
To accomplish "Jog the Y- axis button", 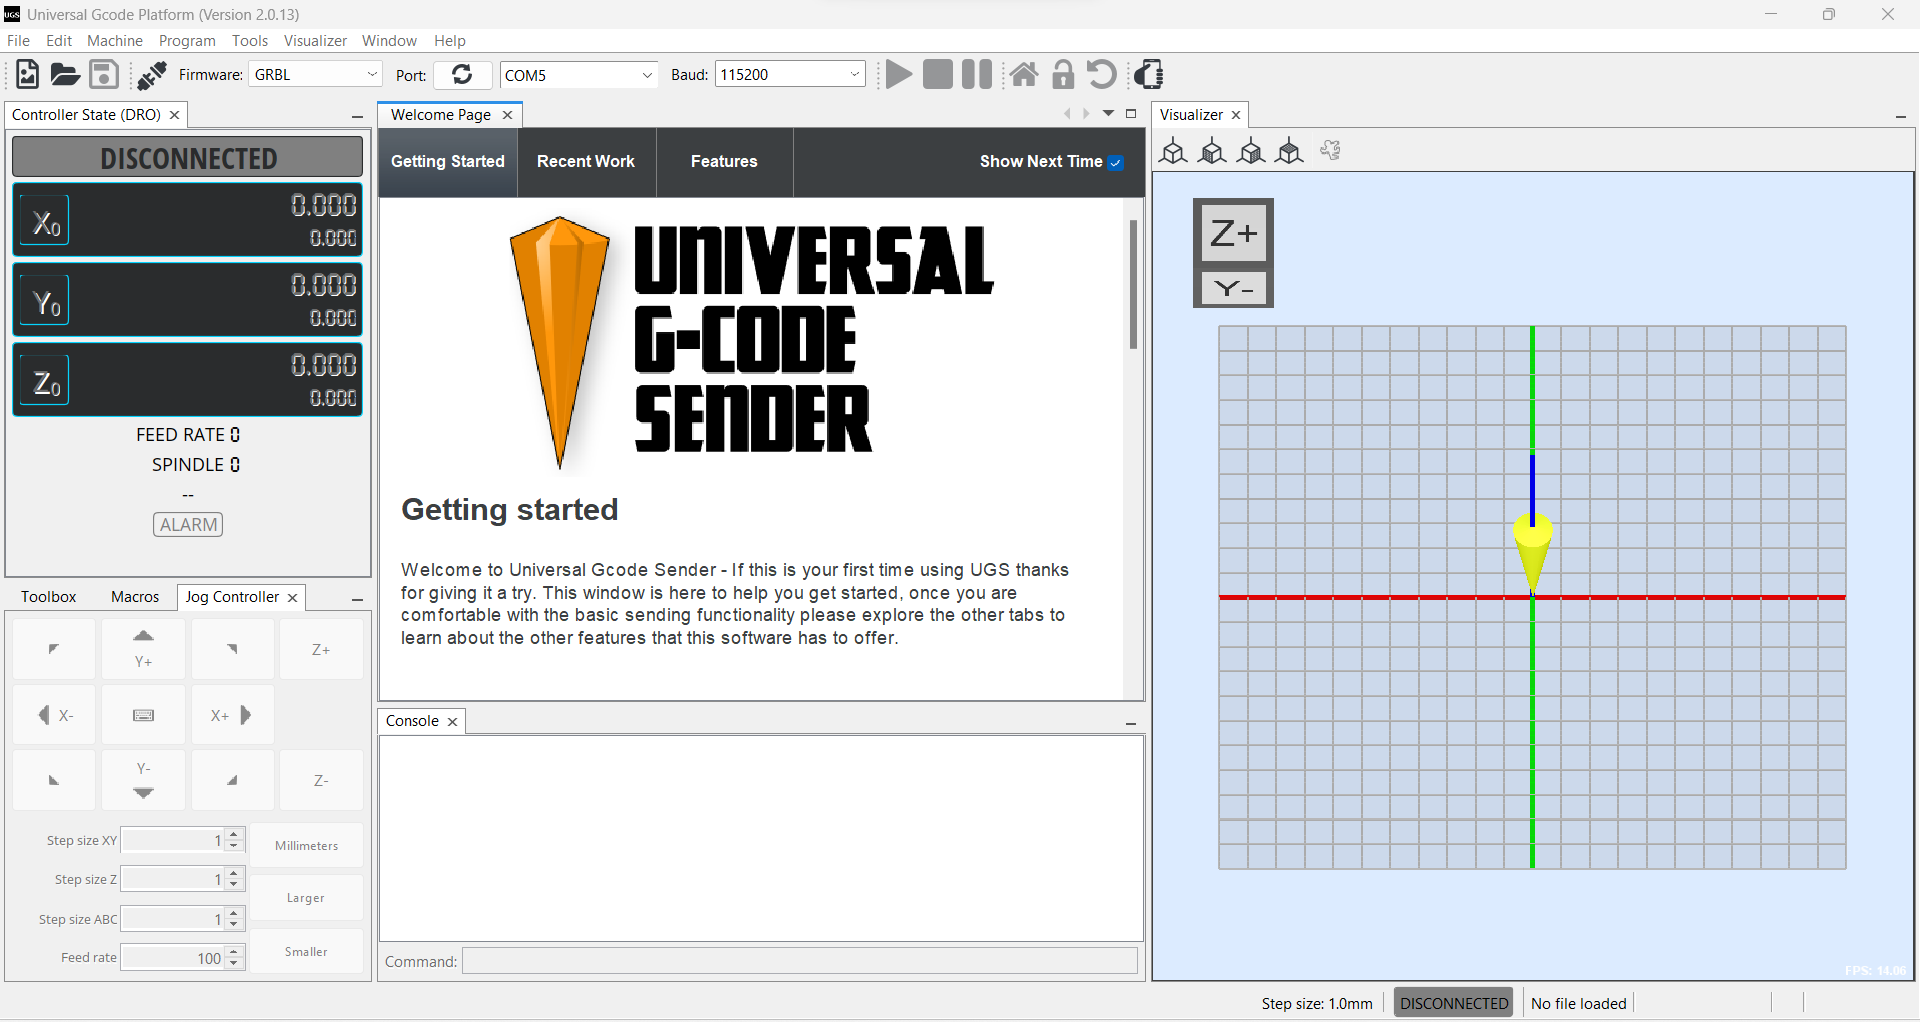I will pos(143,780).
